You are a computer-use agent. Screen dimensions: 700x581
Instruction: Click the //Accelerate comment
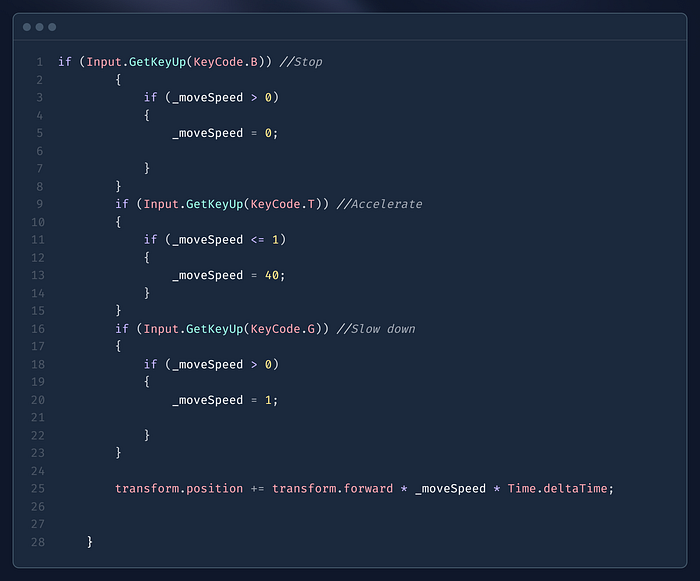pos(379,204)
